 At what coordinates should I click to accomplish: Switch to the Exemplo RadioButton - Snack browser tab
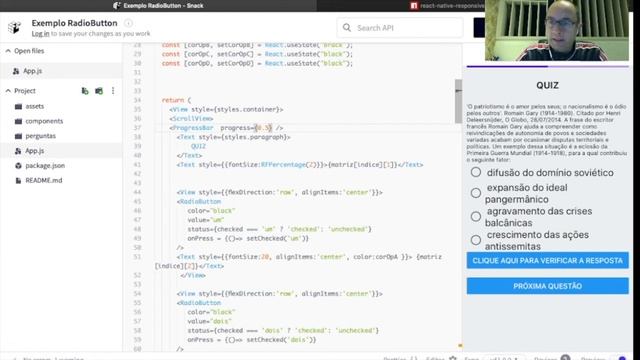[x=158, y=6]
